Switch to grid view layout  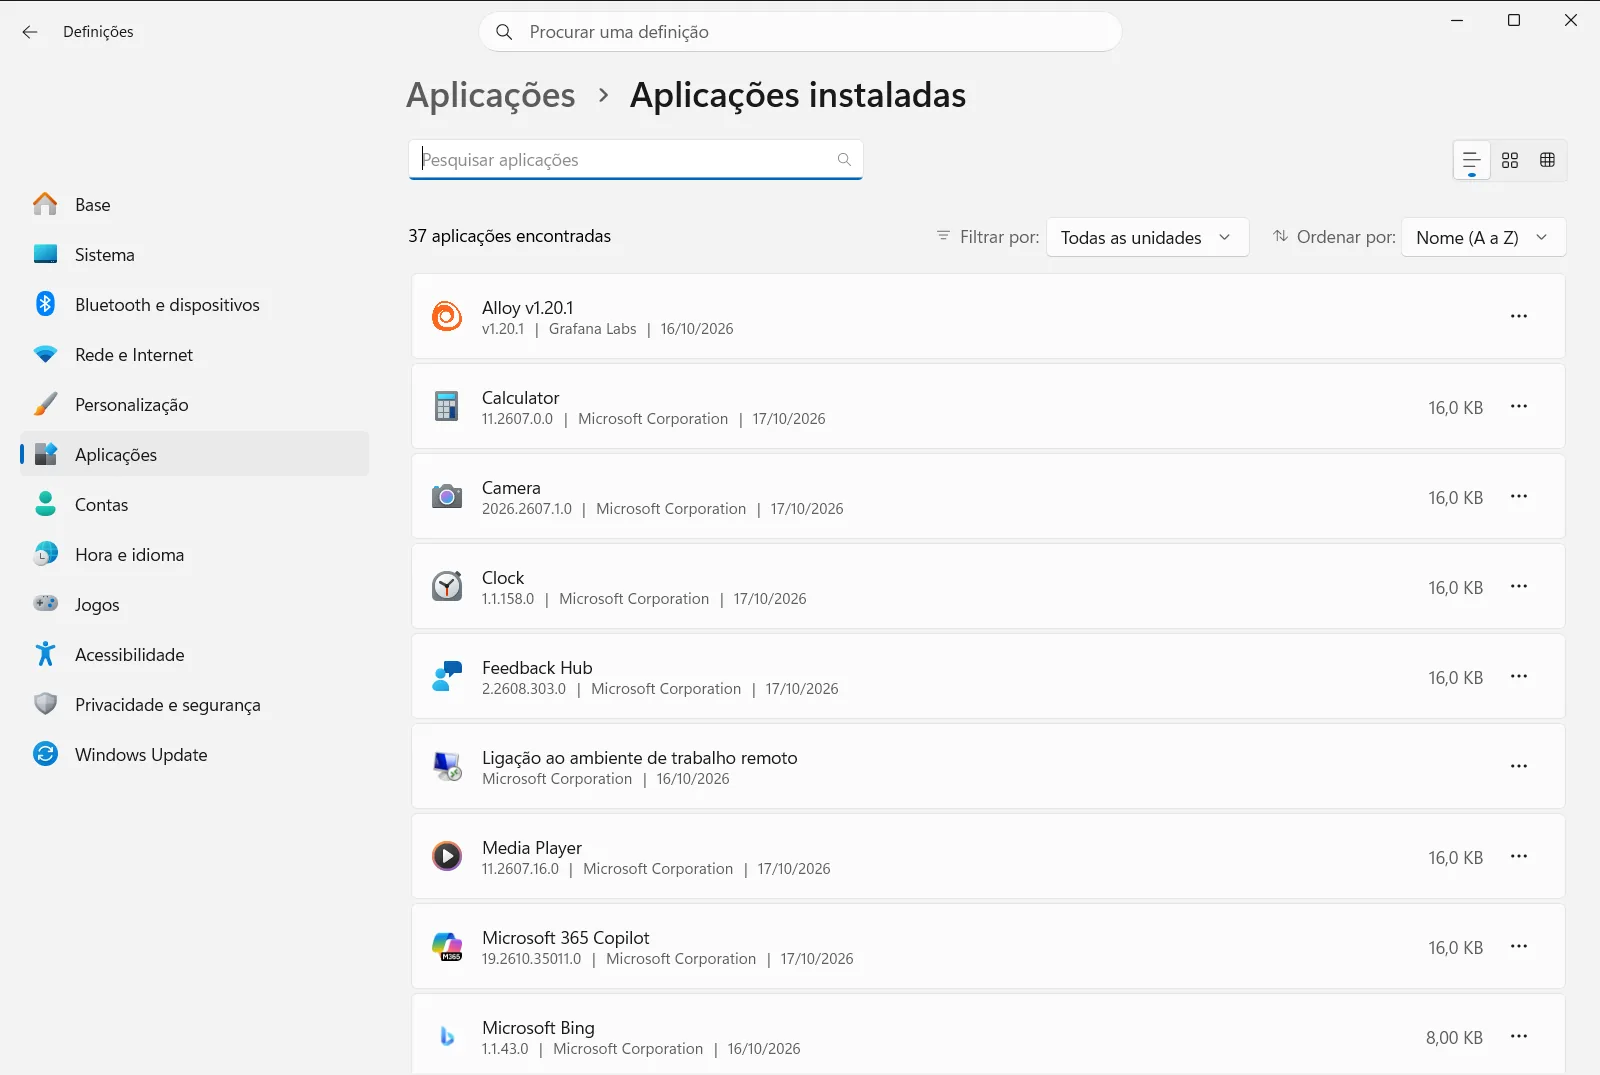pyautogui.click(x=1510, y=160)
